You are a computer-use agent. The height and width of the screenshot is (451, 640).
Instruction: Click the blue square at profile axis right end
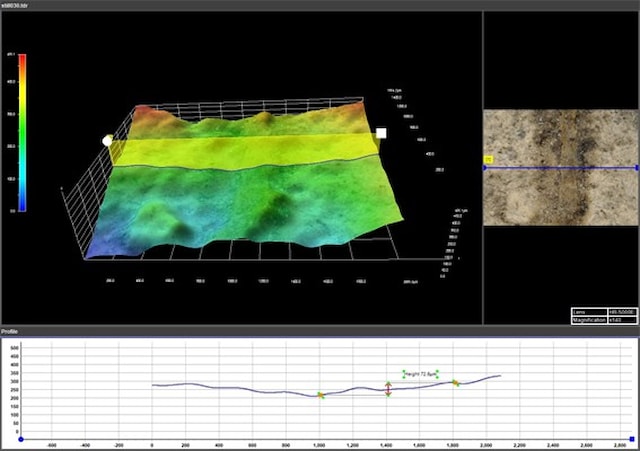pos(632,439)
